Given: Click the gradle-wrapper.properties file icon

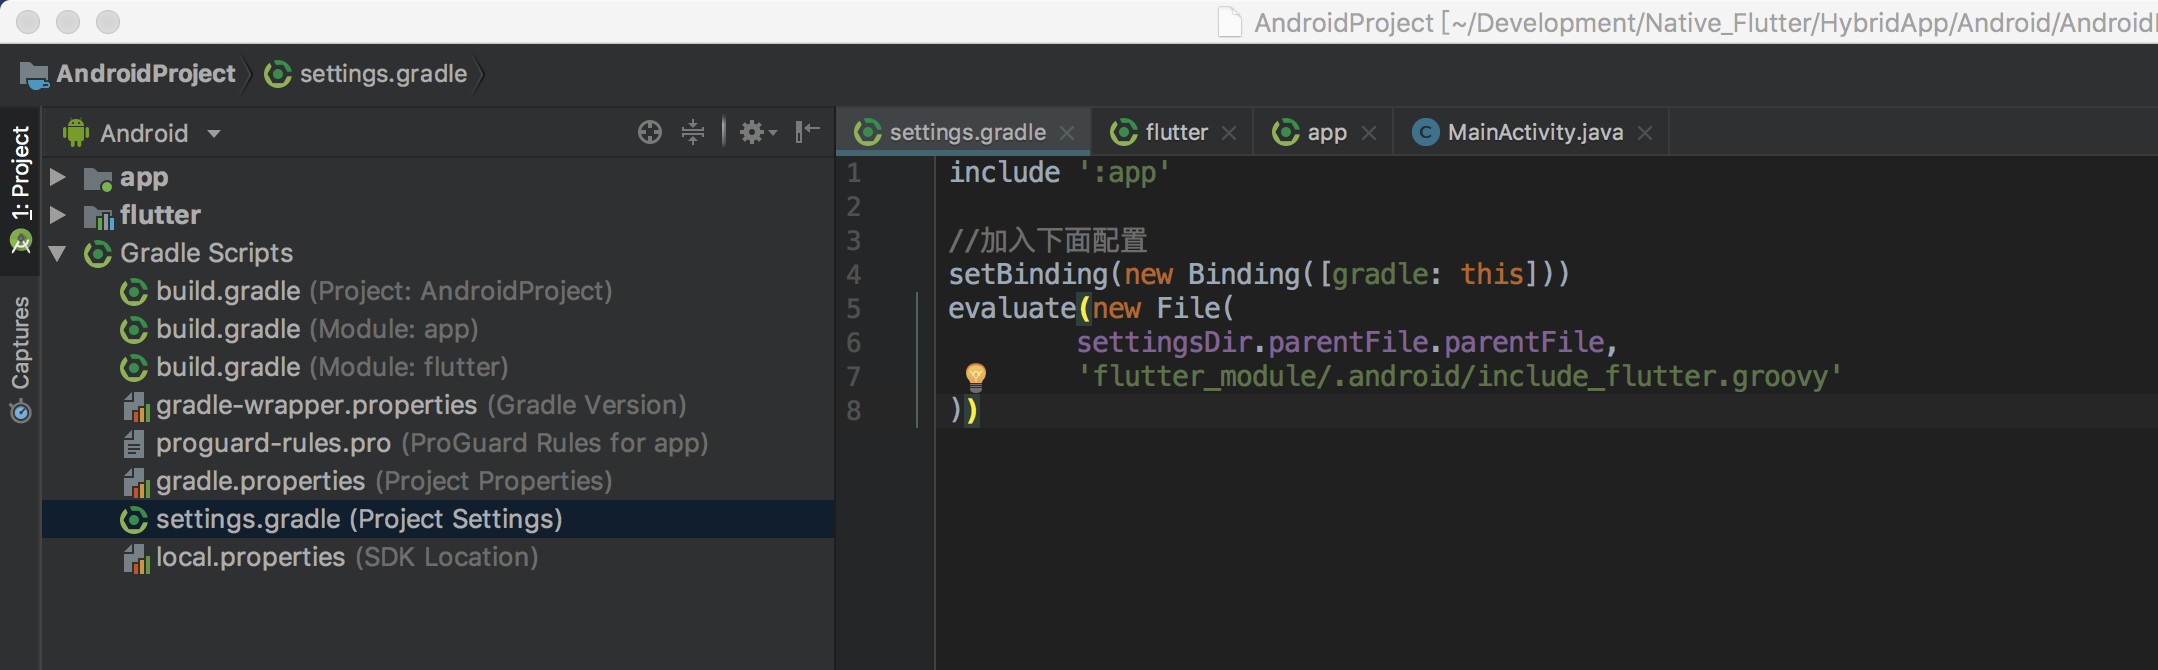Looking at the screenshot, I should coord(136,406).
